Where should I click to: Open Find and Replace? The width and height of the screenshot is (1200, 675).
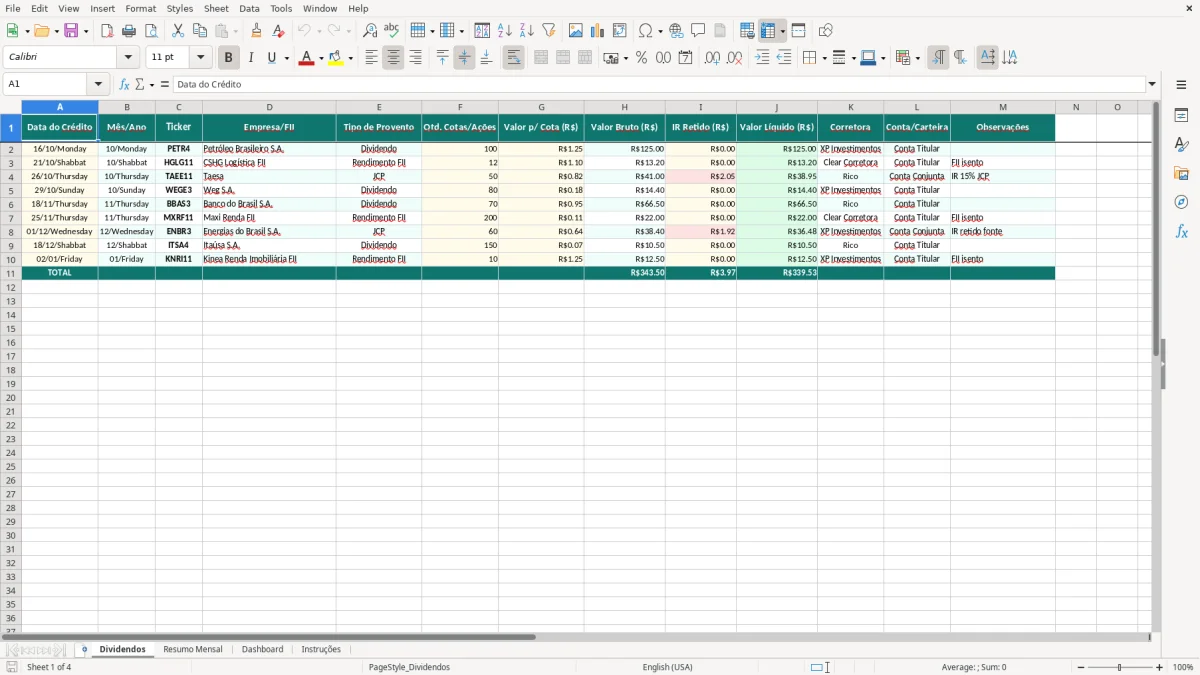370,31
